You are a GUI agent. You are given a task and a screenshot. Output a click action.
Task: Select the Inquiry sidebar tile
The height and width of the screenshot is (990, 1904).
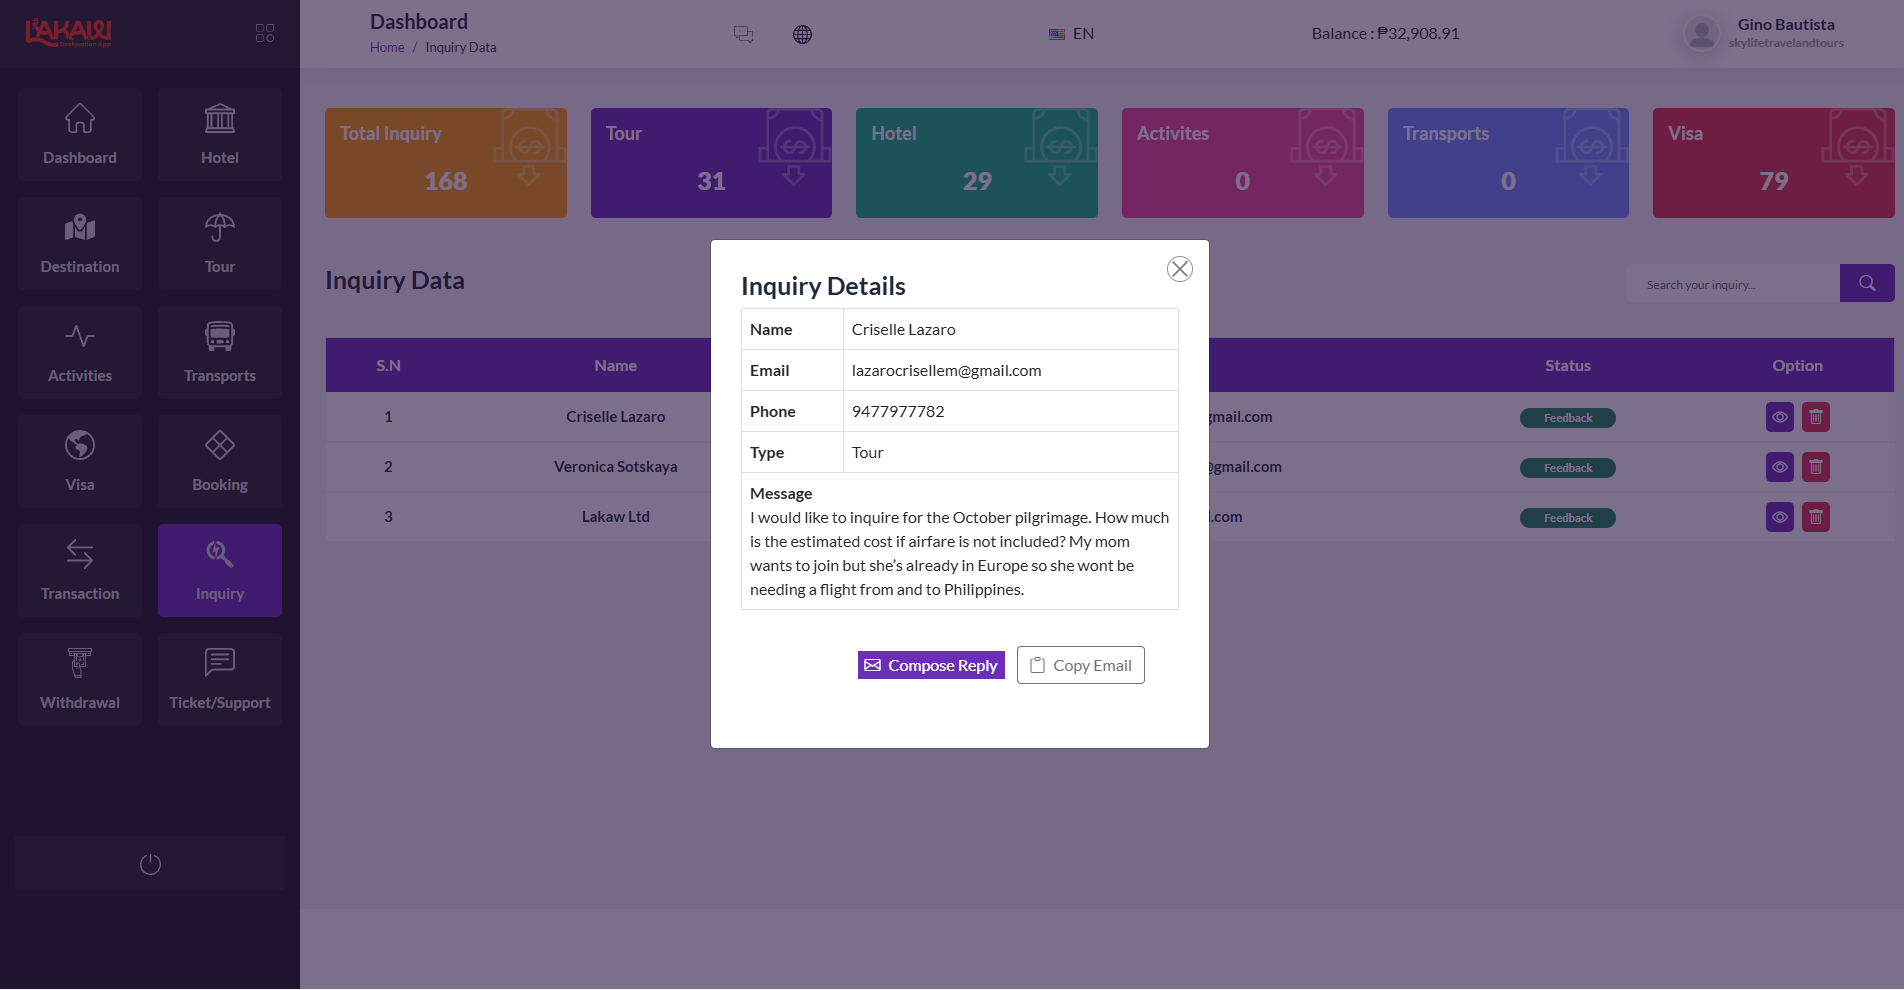220,570
